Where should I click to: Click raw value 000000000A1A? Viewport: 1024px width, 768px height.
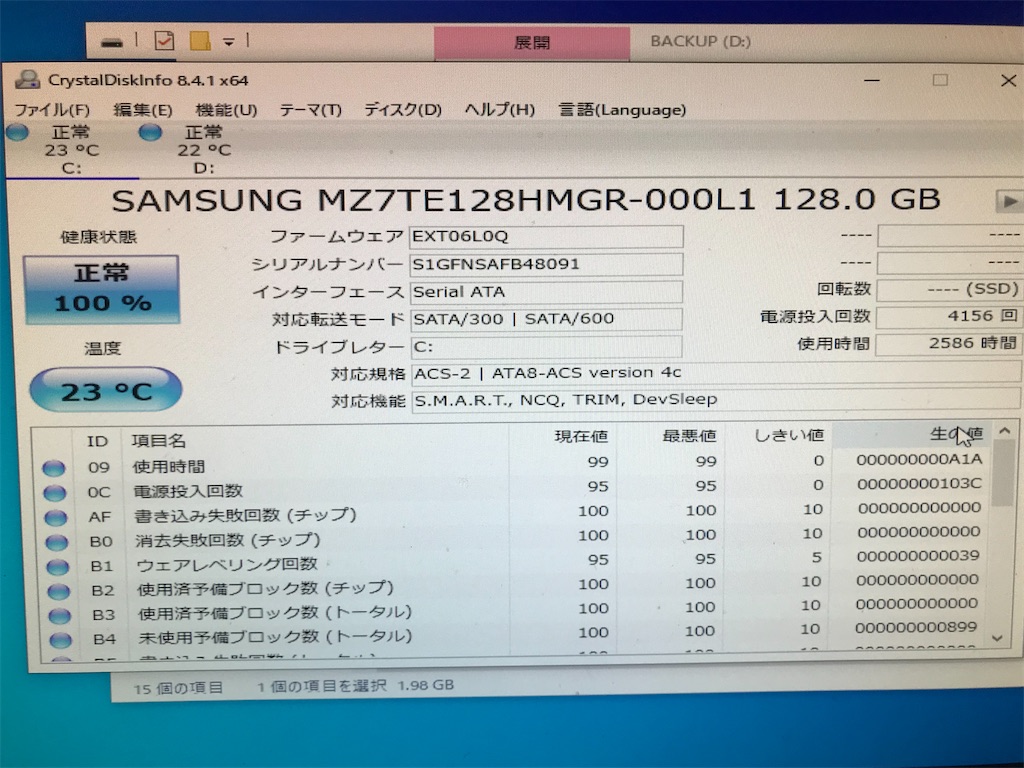[x=920, y=459]
